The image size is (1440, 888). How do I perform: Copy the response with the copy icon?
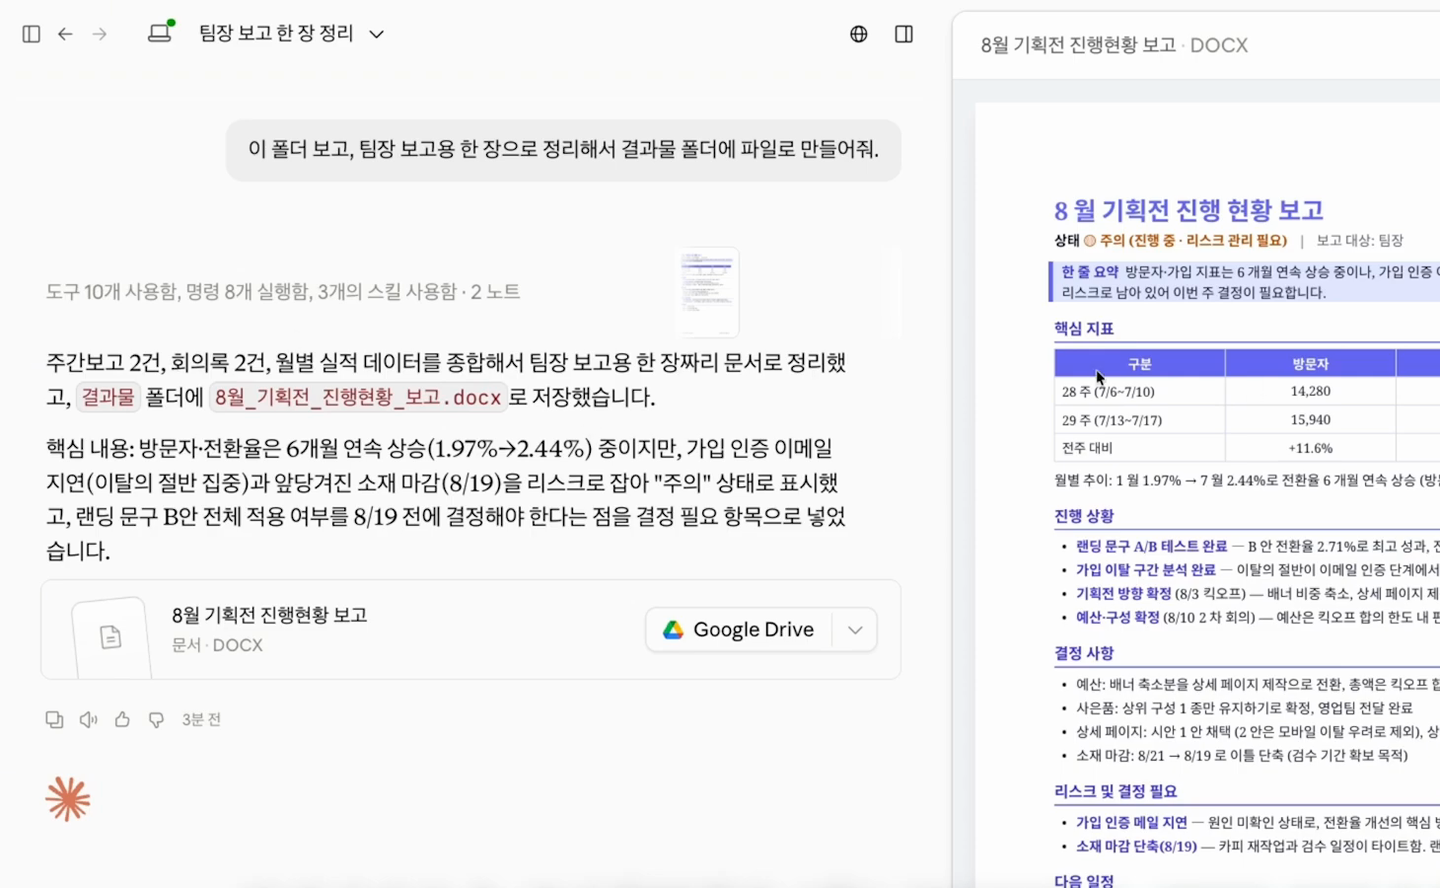[x=54, y=720]
